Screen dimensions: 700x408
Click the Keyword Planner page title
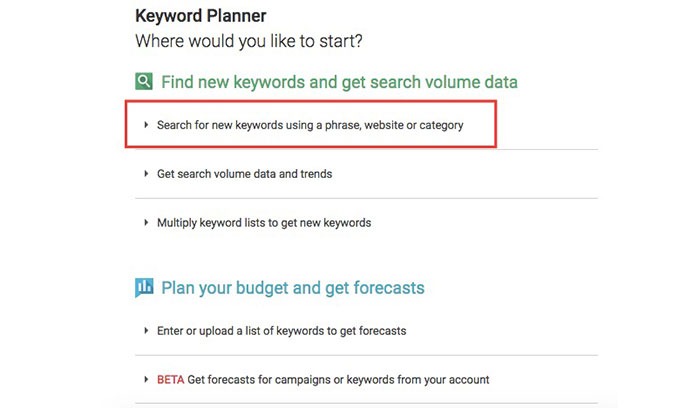coord(200,16)
